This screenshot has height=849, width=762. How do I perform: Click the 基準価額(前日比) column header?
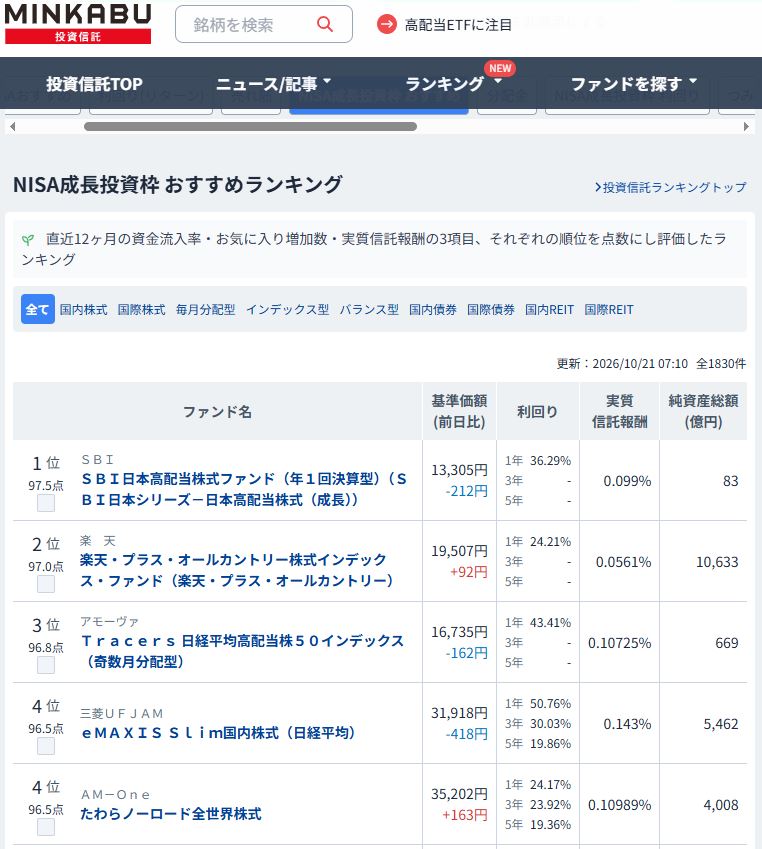[x=459, y=412]
